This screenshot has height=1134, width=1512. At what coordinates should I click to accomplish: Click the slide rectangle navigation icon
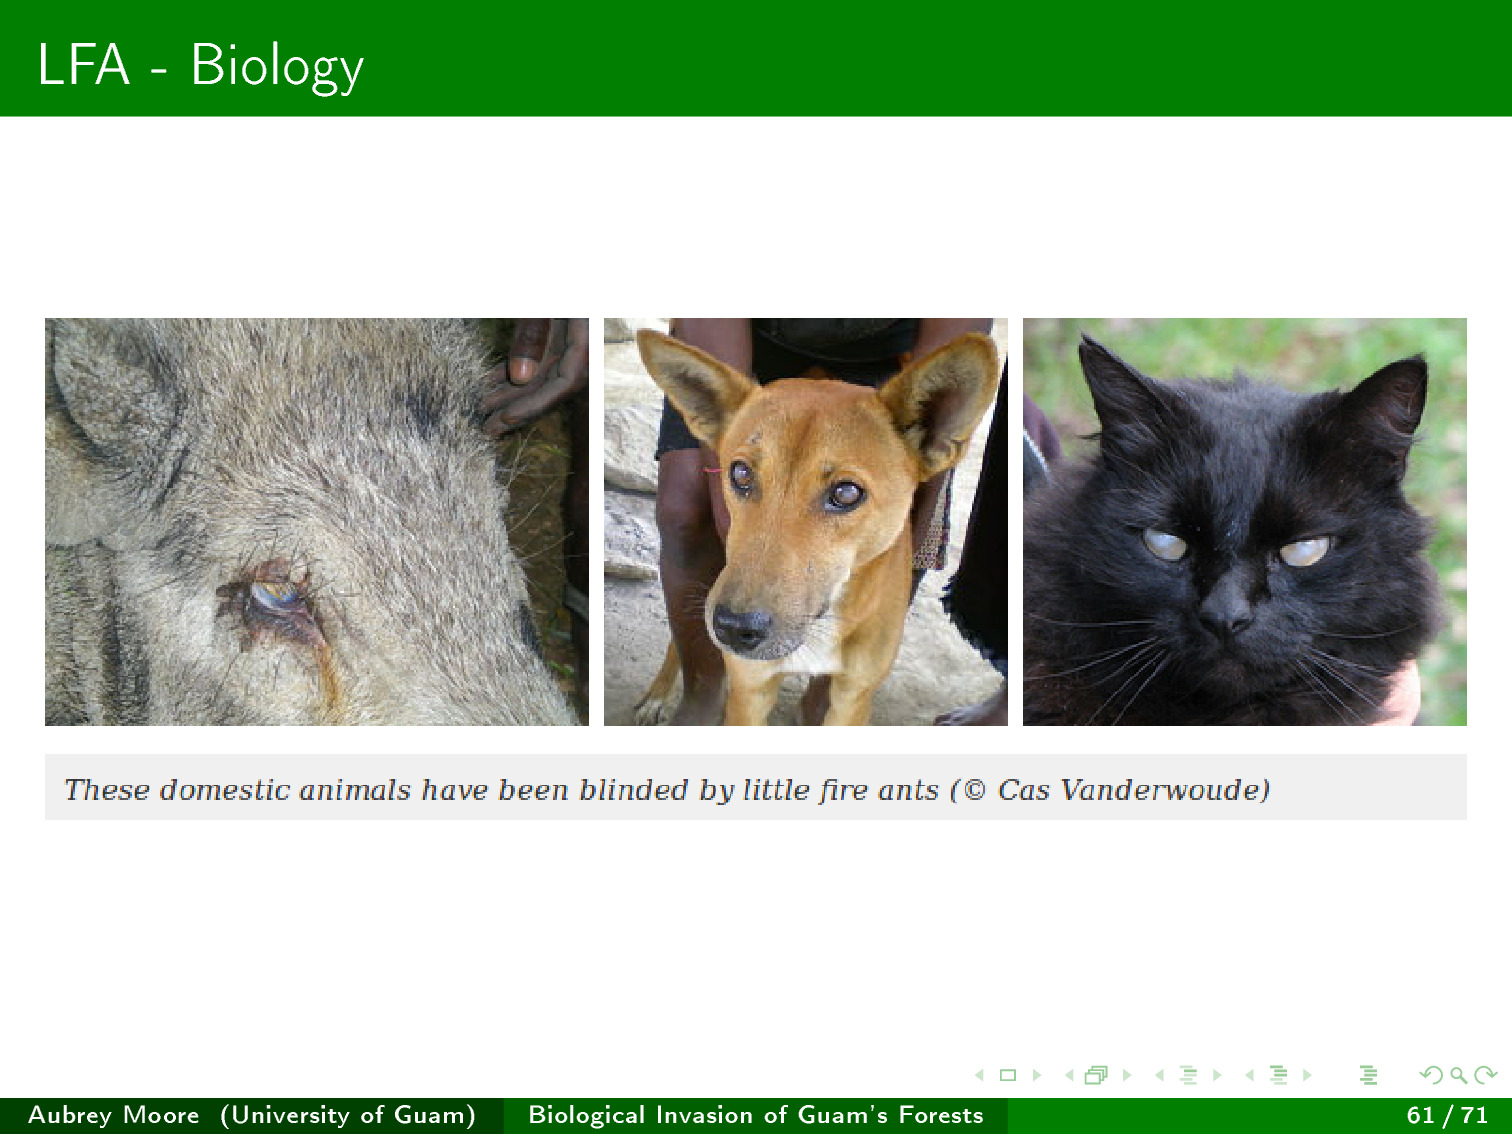pos(1008,1076)
